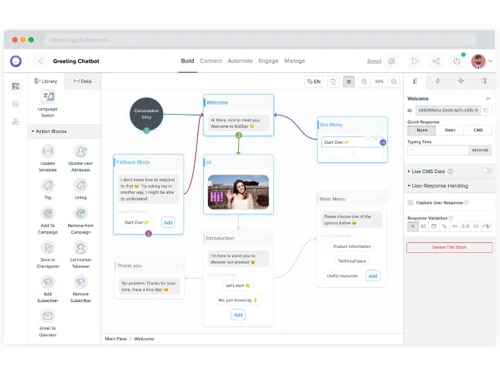Expand the Use CMS Data section
This screenshot has height=375, width=500.
[x=430, y=171]
